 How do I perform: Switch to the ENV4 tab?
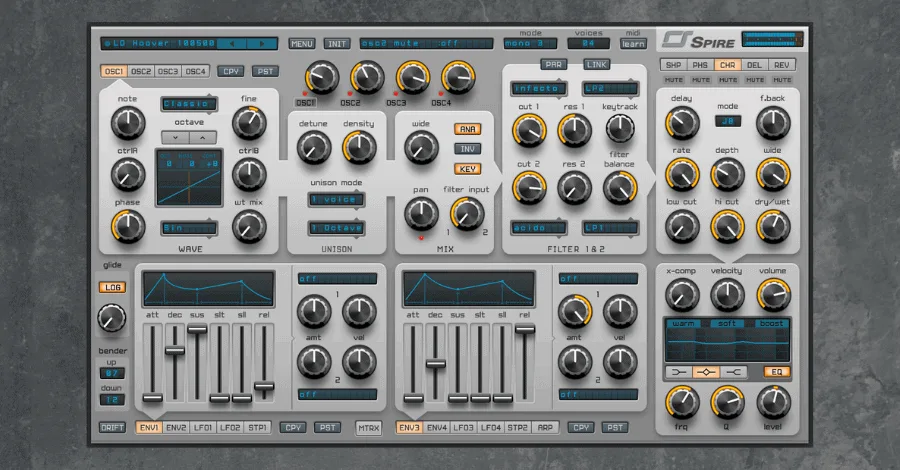coord(437,428)
